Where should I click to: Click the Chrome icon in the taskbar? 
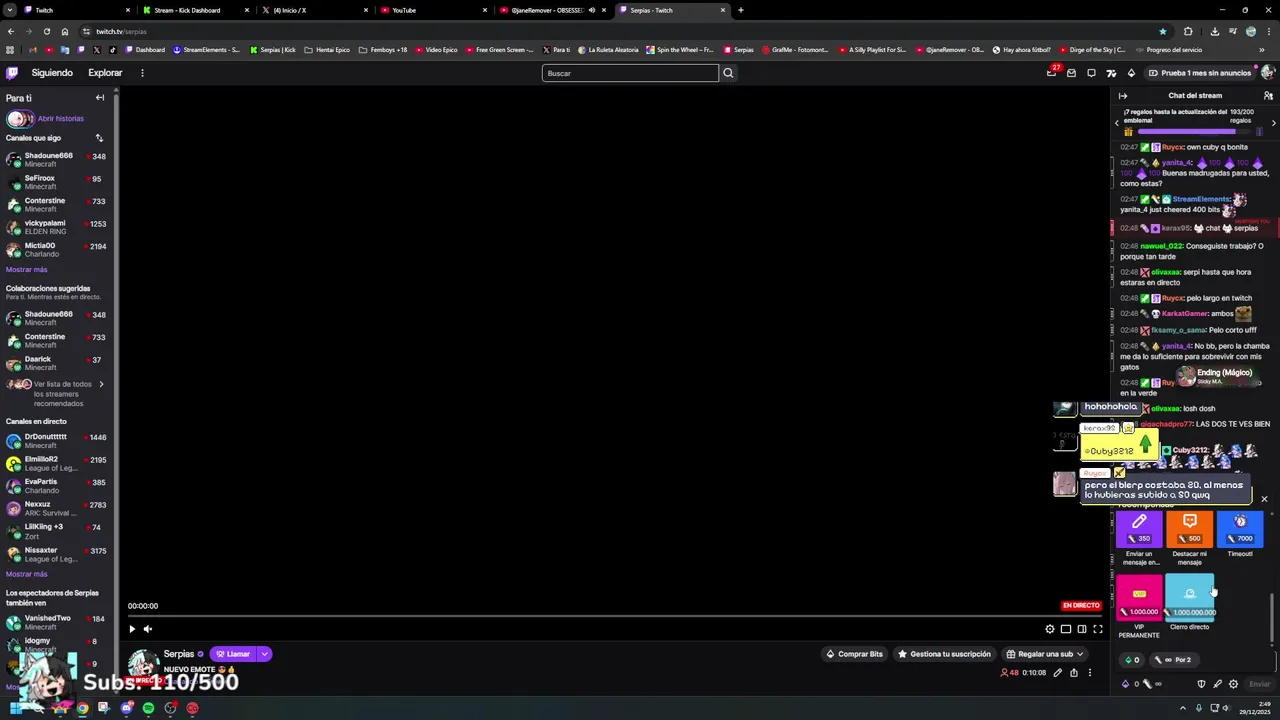click(82, 708)
